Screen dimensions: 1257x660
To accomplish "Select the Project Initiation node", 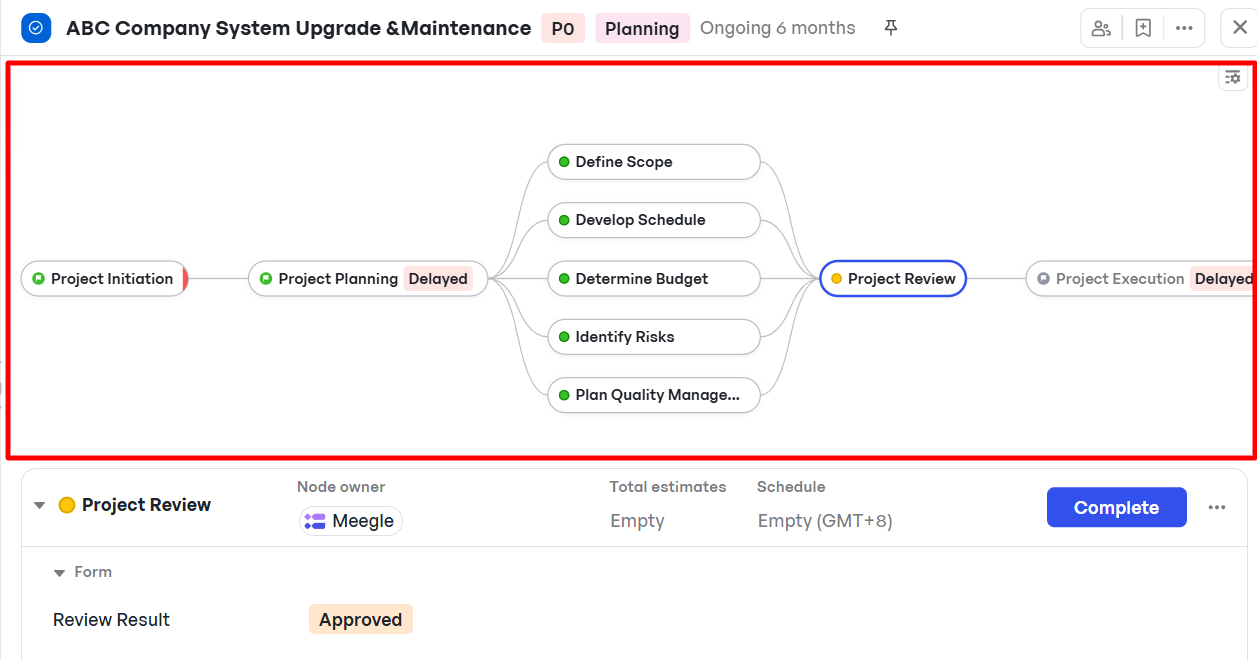I will point(104,279).
